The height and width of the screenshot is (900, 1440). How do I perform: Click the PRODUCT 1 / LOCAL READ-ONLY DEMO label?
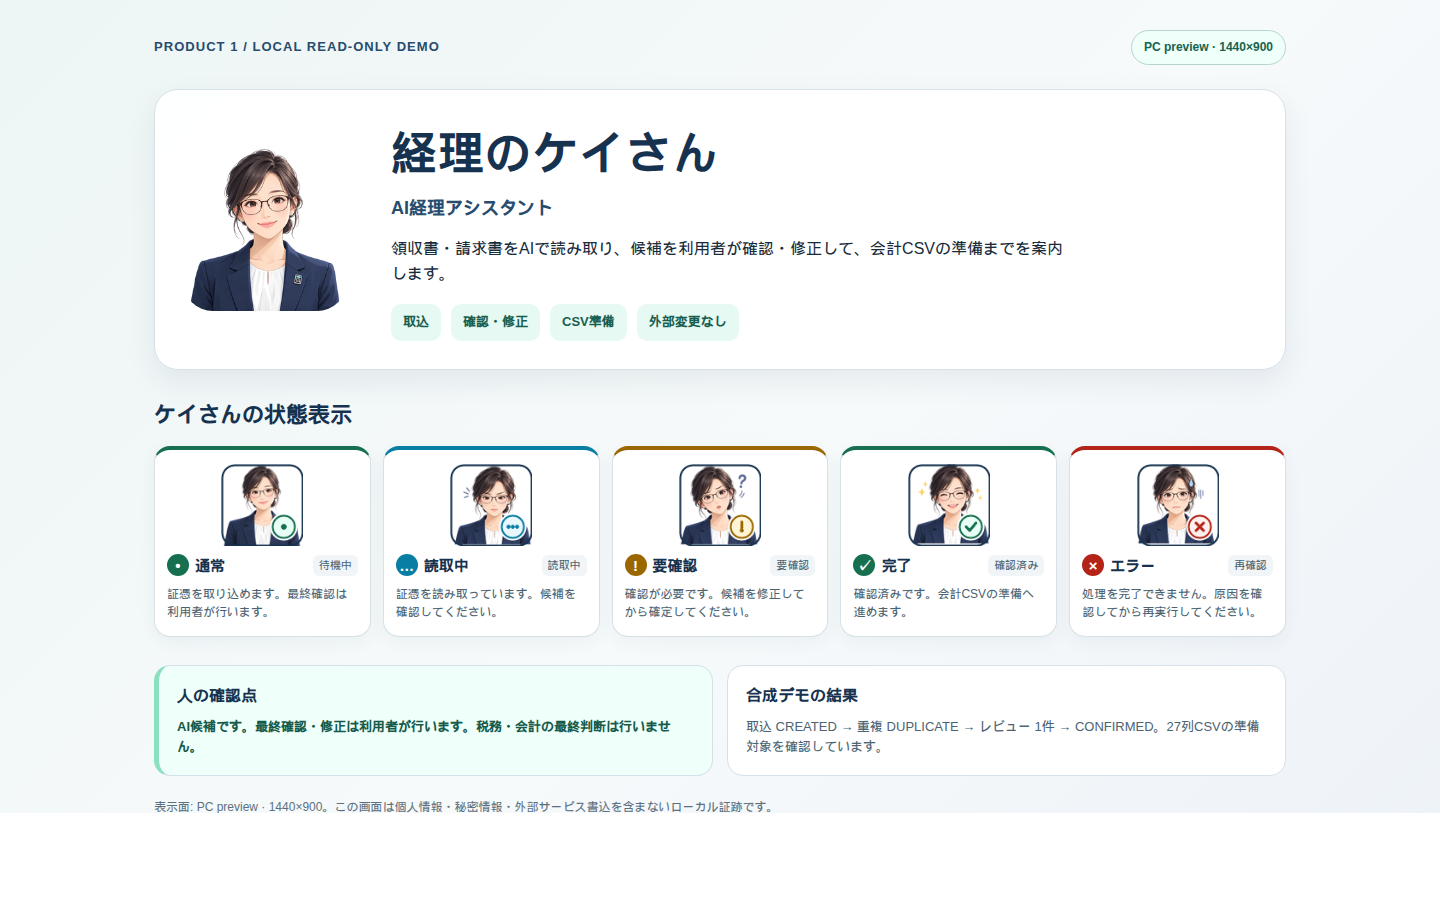point(297,47)
